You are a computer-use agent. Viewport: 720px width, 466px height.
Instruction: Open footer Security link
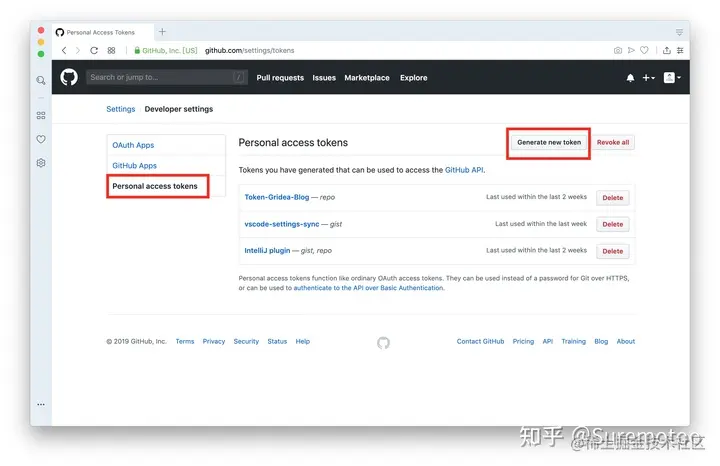[x=246, y=342]
